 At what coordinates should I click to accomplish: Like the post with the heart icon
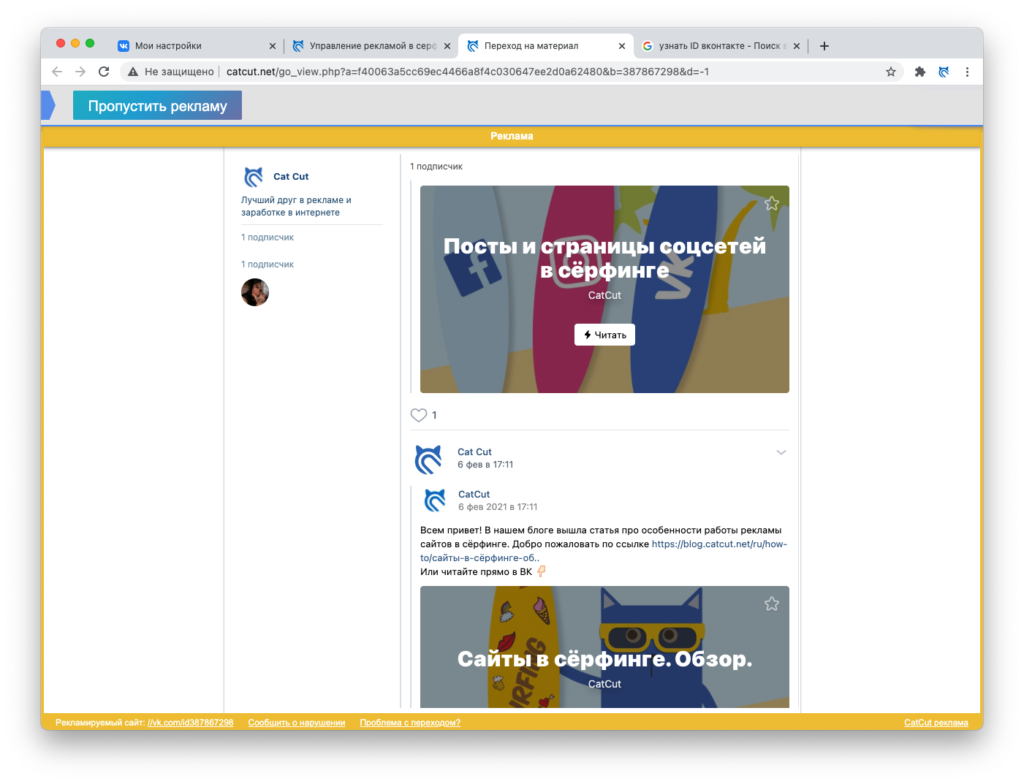click(419, 415)
